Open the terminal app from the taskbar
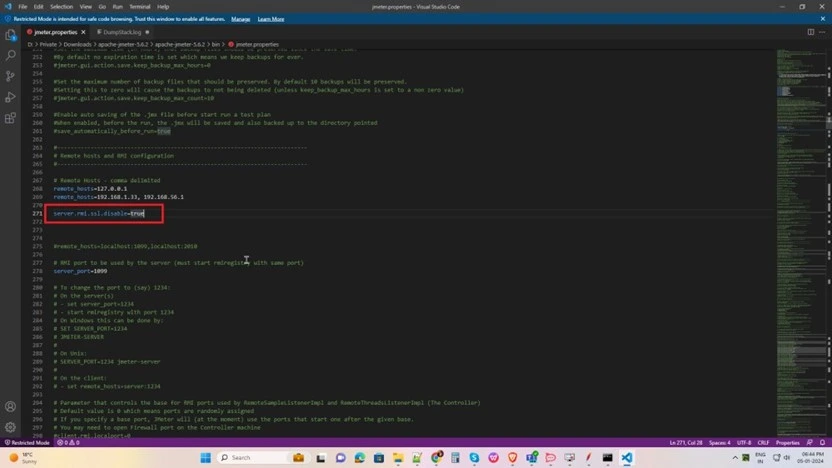This screenshot has width=832, height=468. point(608,457)
